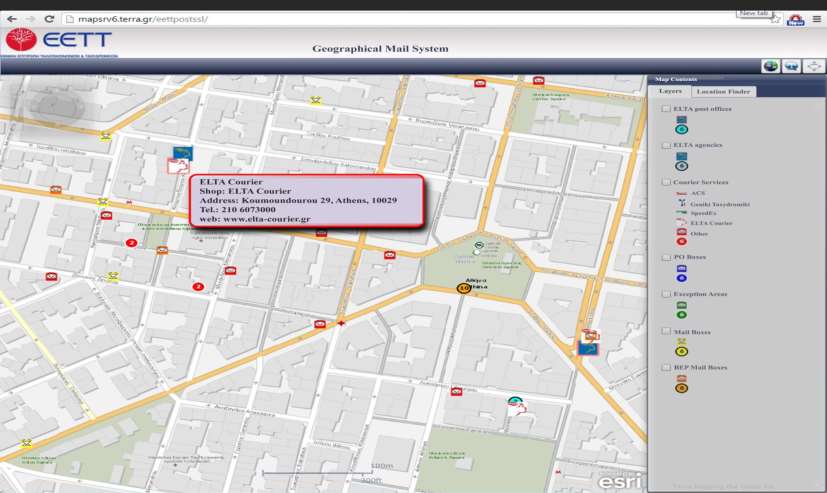Enable the Mail Boxes layer checkbox
Screen dimensions: 827x493
666,332
